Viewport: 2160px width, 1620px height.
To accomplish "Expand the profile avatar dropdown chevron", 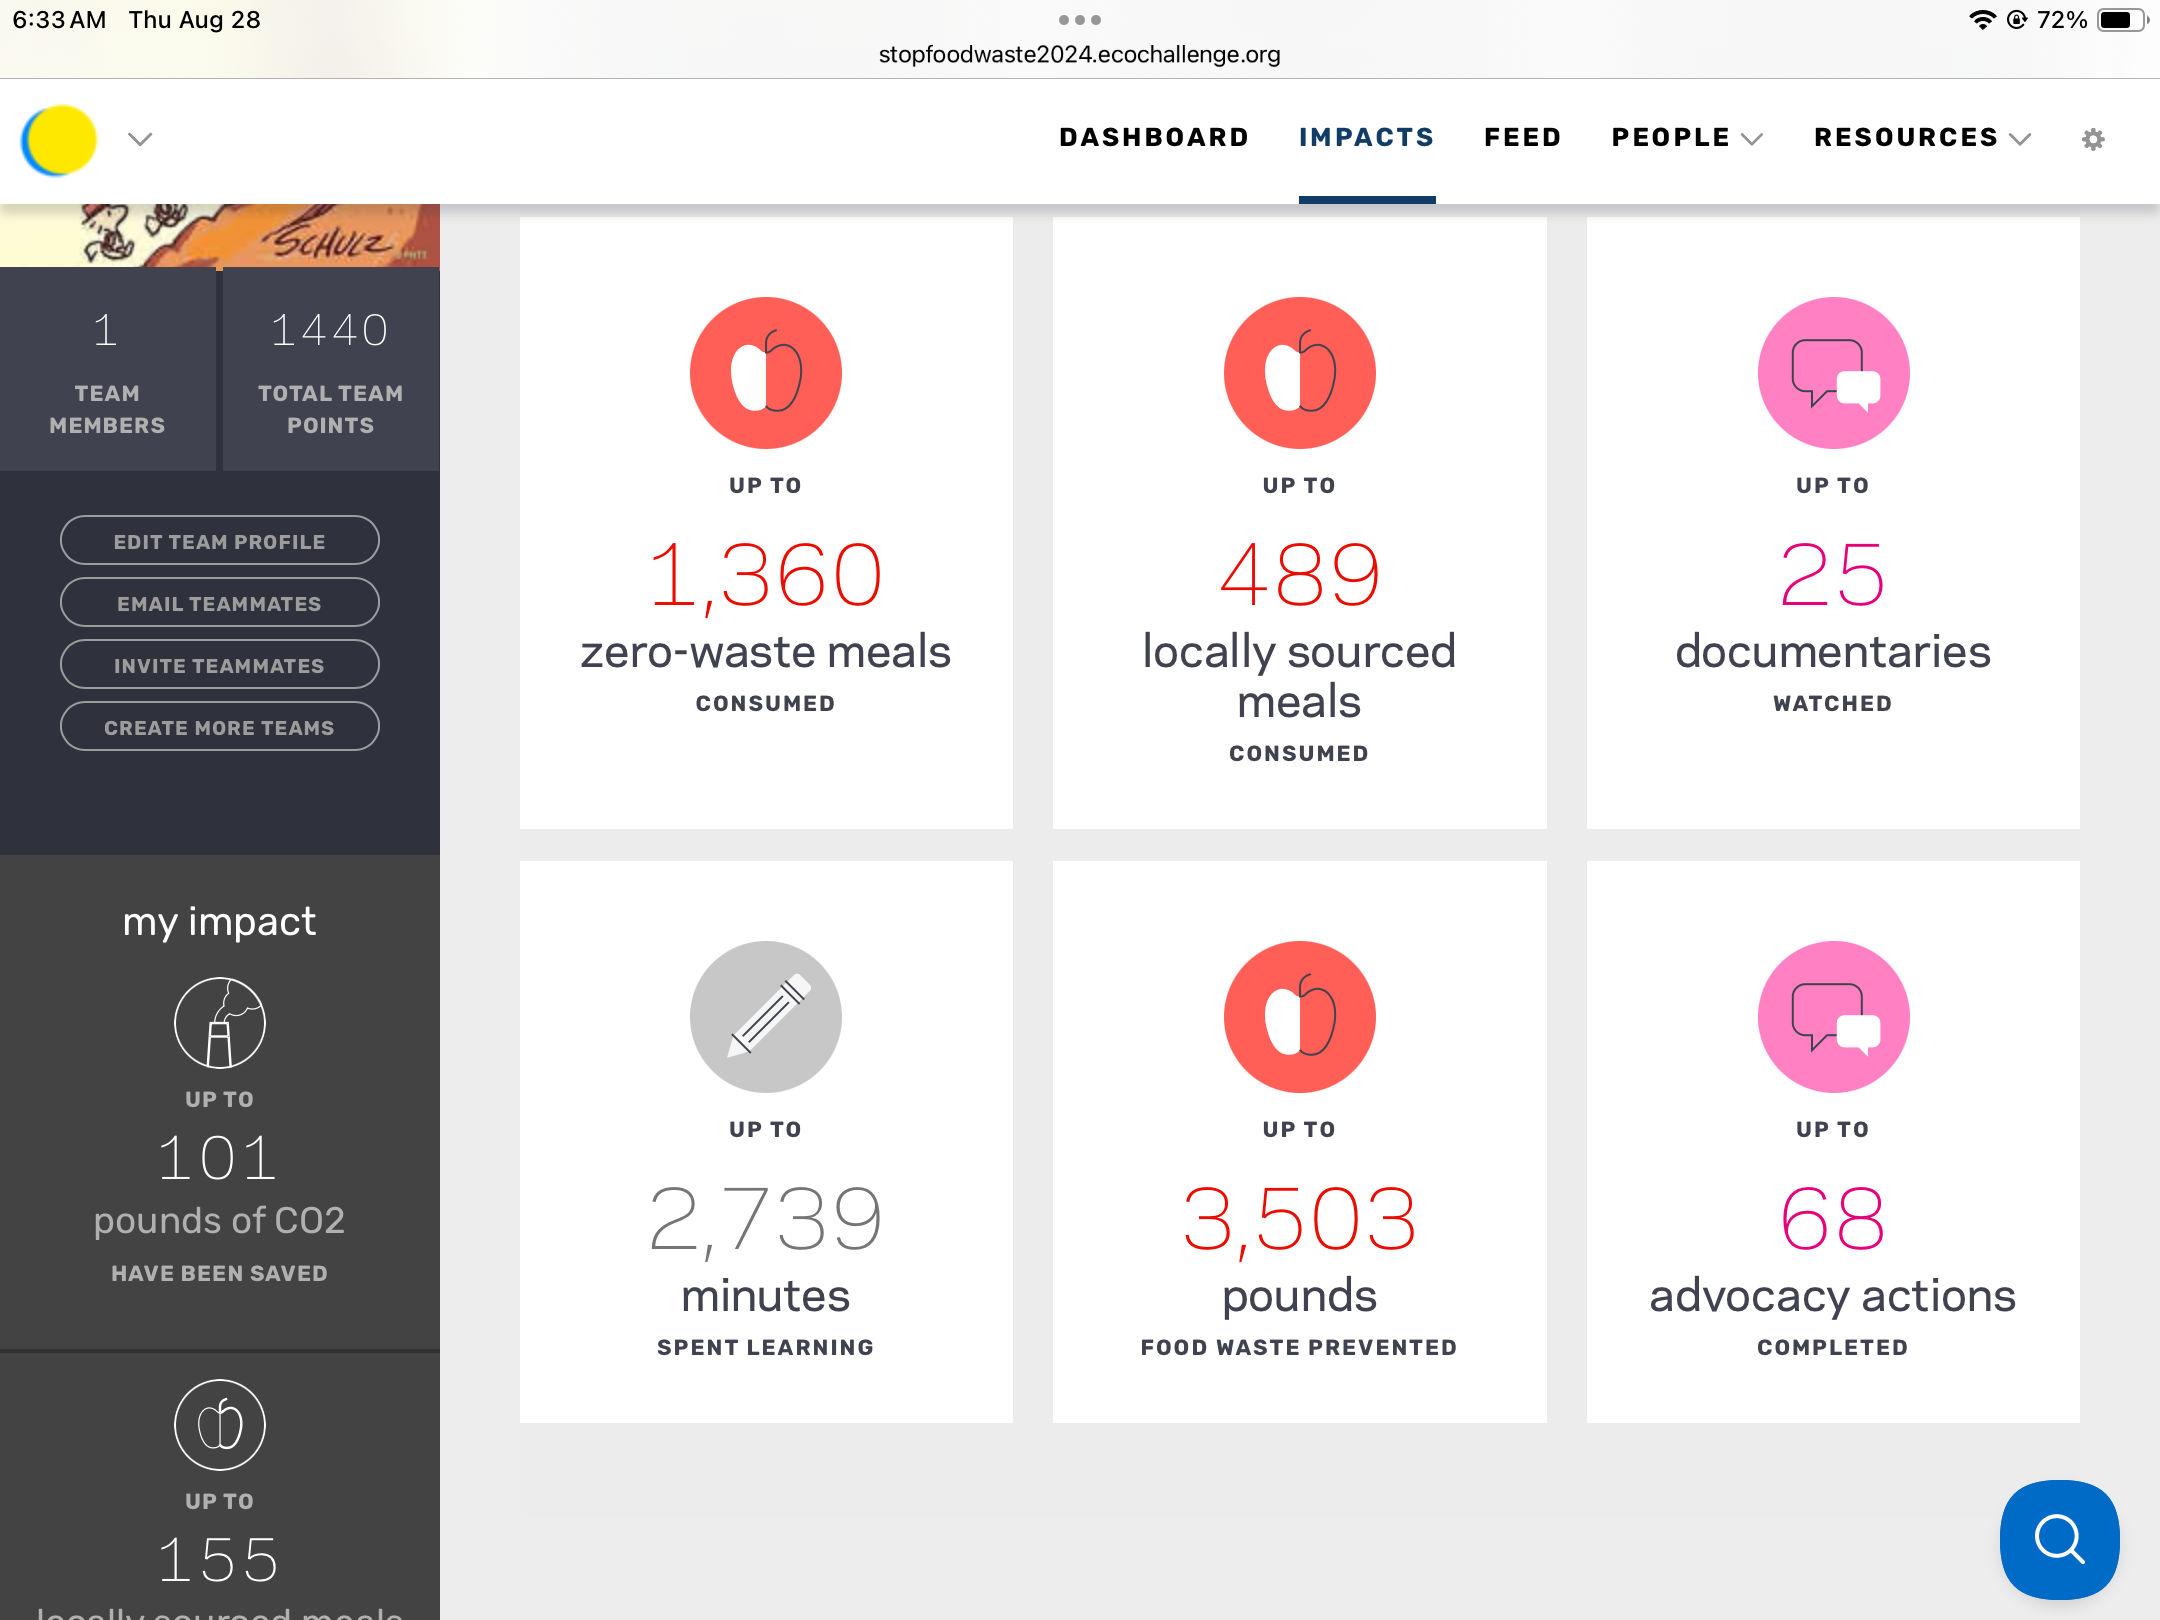I will 140,139.
